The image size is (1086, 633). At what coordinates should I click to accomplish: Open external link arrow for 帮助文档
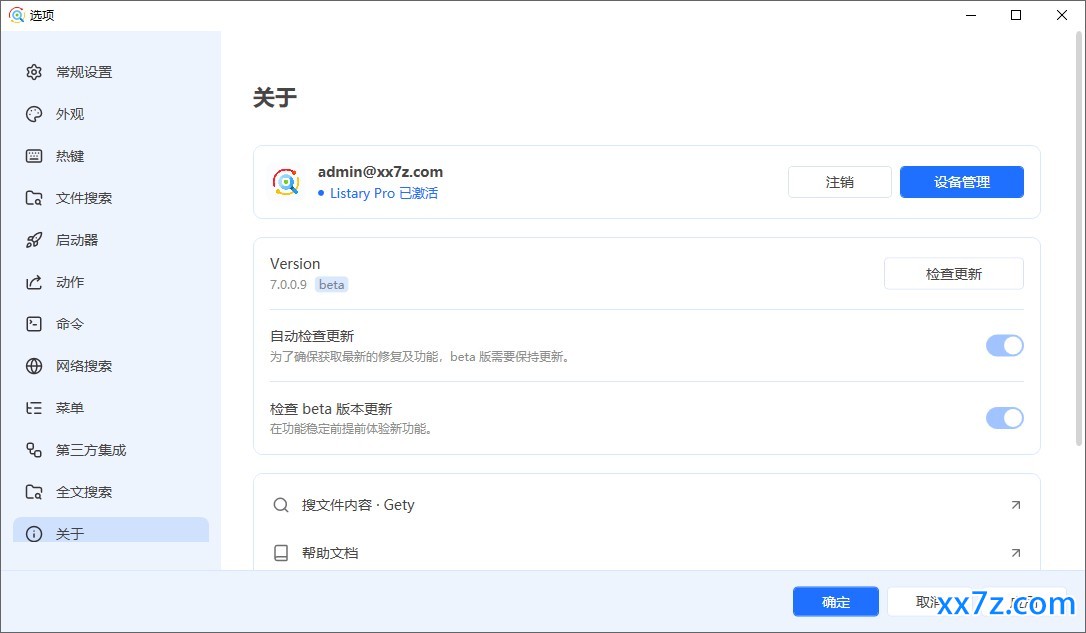1015,553
